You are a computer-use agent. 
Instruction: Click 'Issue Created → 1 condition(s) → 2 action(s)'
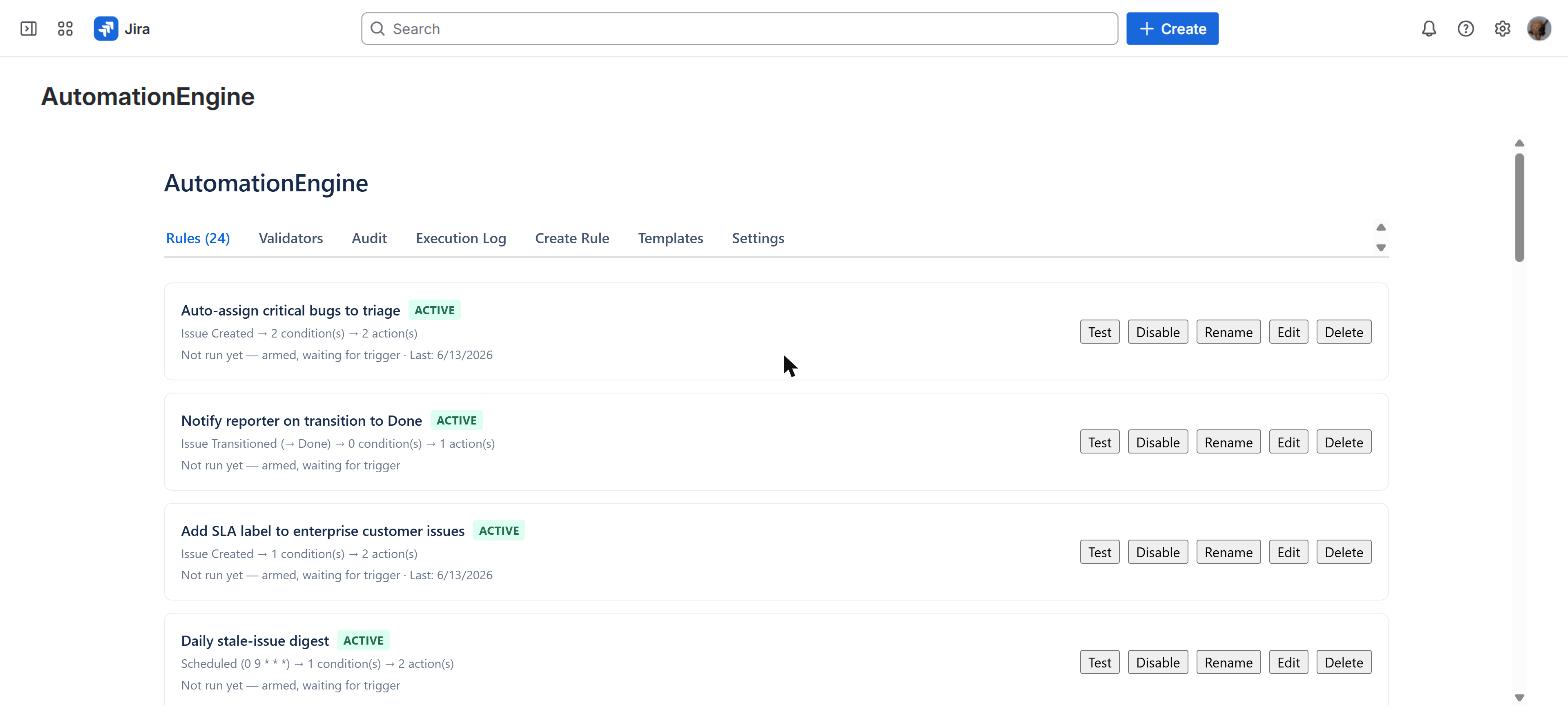coord(299,553)
